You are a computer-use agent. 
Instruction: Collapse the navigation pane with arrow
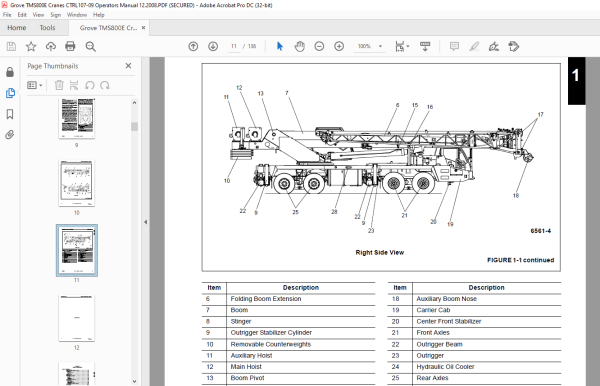[x=145, y=222]
